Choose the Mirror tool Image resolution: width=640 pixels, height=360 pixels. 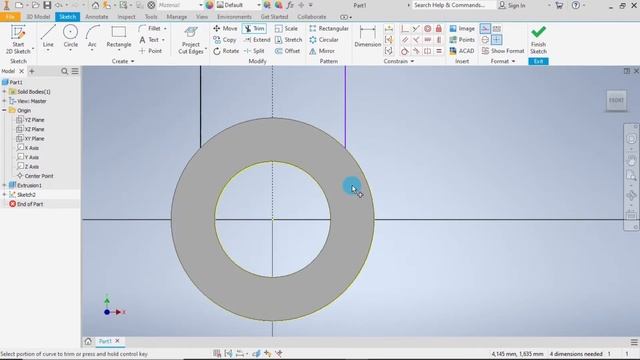pyautogui.click(x=322, y=51)
